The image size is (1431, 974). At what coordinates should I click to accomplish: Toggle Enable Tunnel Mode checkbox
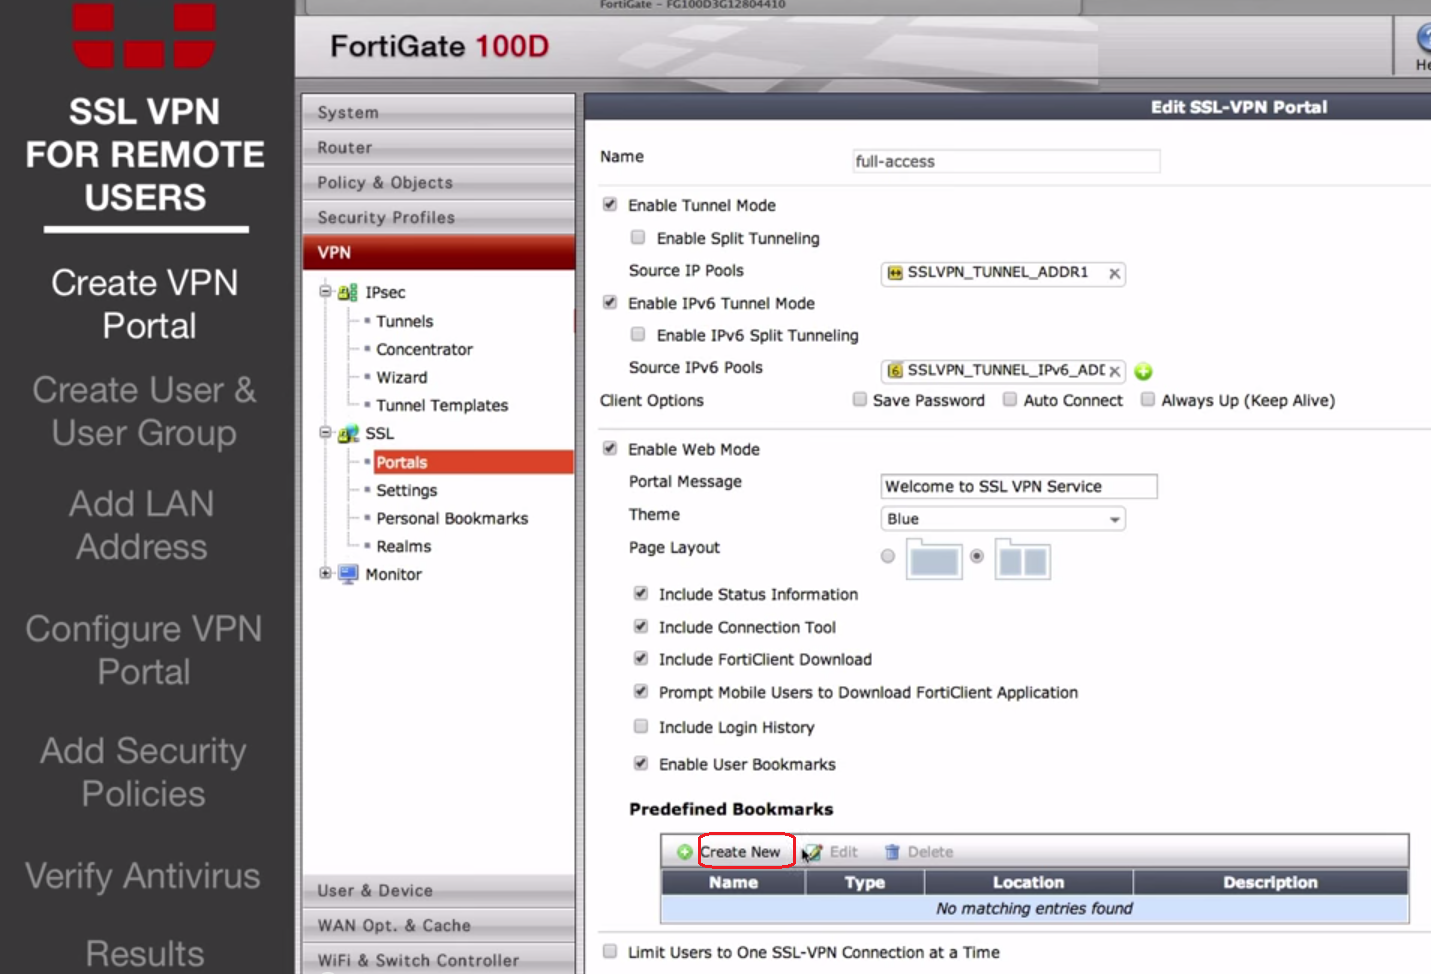coord(610,205)
